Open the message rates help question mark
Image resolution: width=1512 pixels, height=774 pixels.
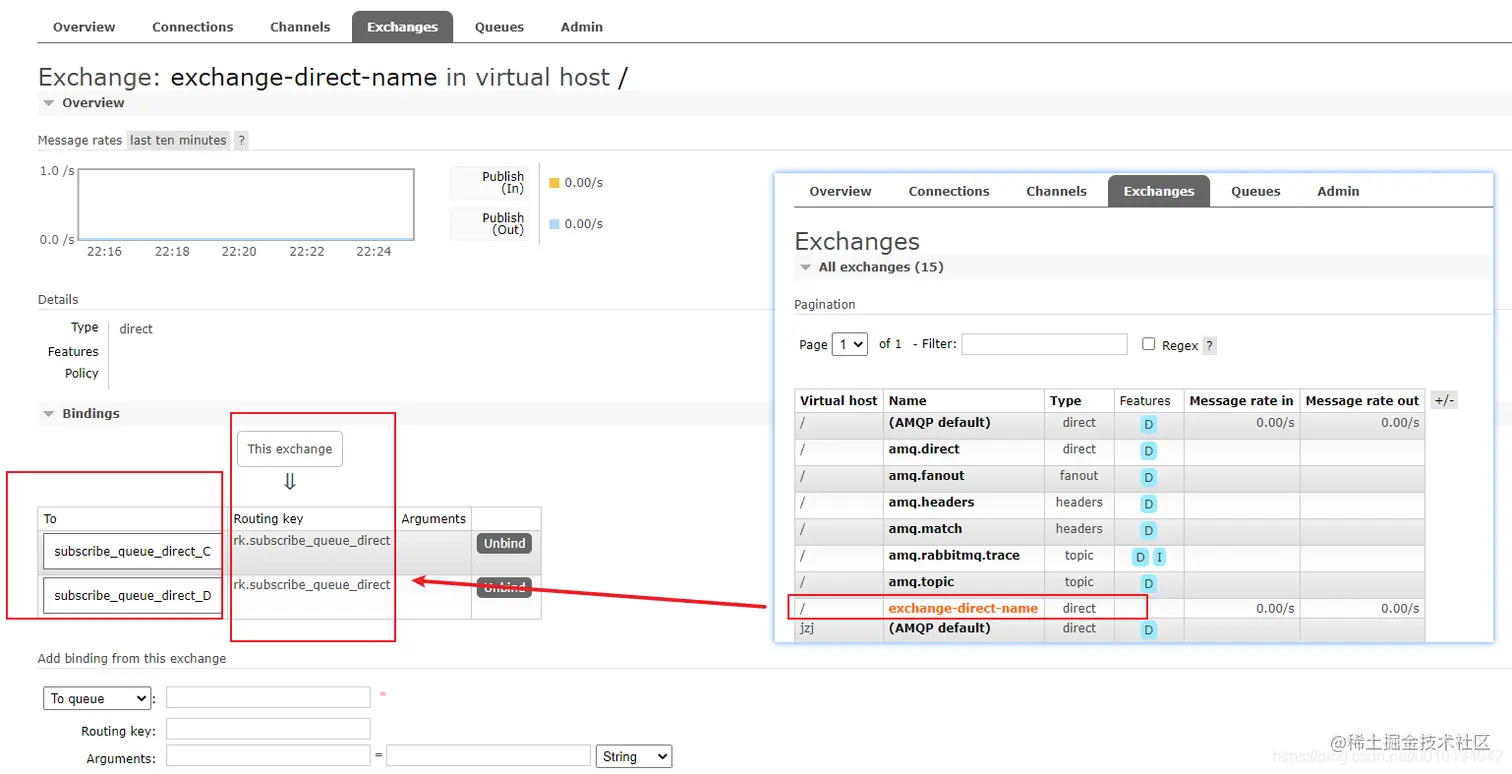pos(241,140)
